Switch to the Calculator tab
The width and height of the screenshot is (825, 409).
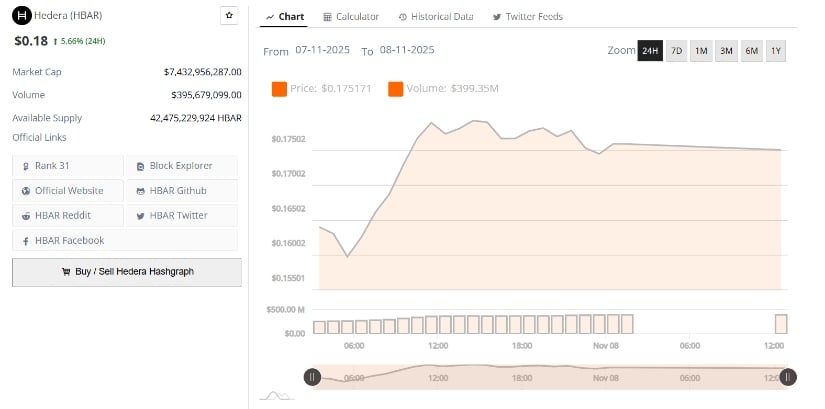click(x=351, y=17)
